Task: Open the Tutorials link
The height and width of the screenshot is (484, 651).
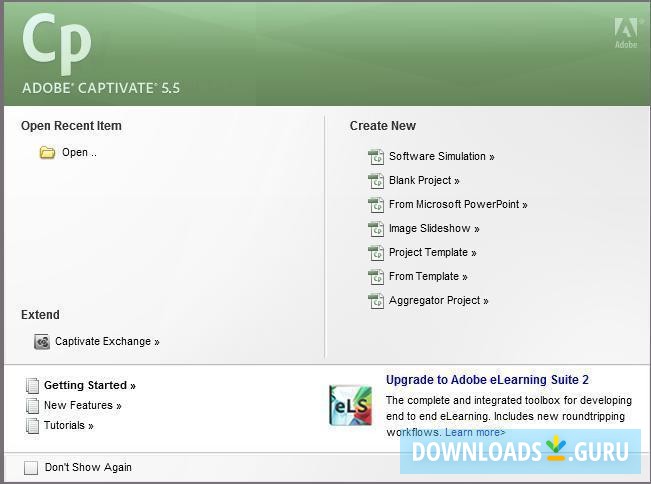Action: coord(69,425)
